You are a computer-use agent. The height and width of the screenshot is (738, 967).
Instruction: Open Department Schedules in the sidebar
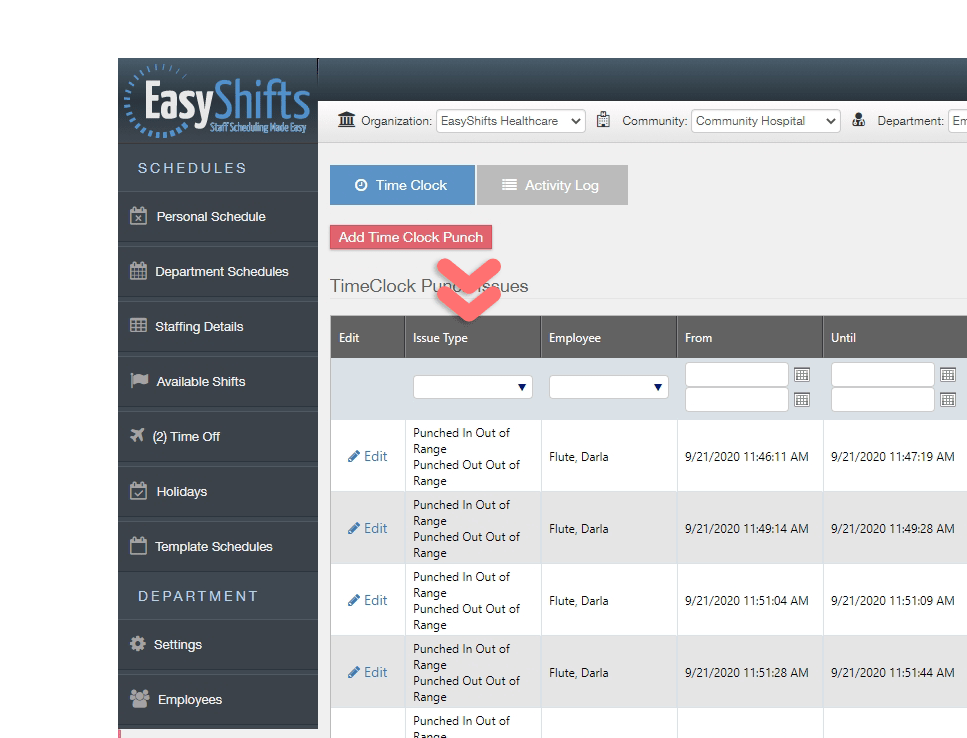click(218, 271)
